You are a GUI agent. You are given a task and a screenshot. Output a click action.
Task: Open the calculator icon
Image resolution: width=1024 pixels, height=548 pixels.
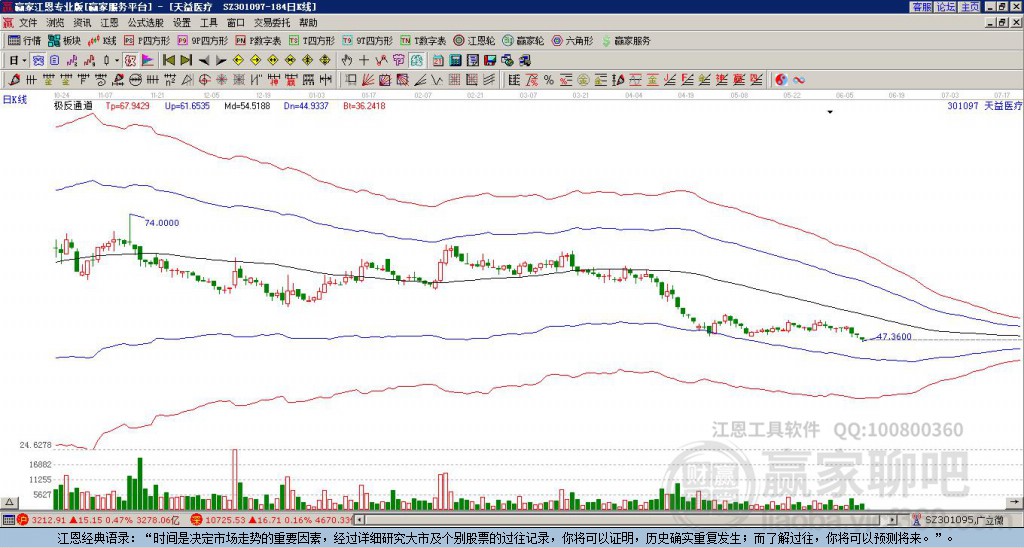(x=455, y=61)
